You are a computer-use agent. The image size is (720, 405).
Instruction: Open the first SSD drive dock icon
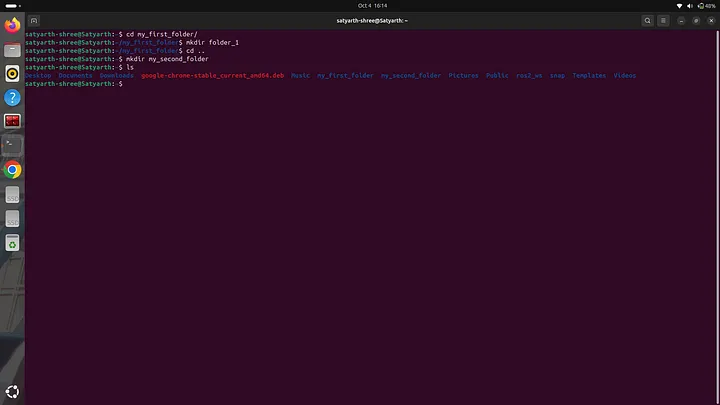pos(12,195)
